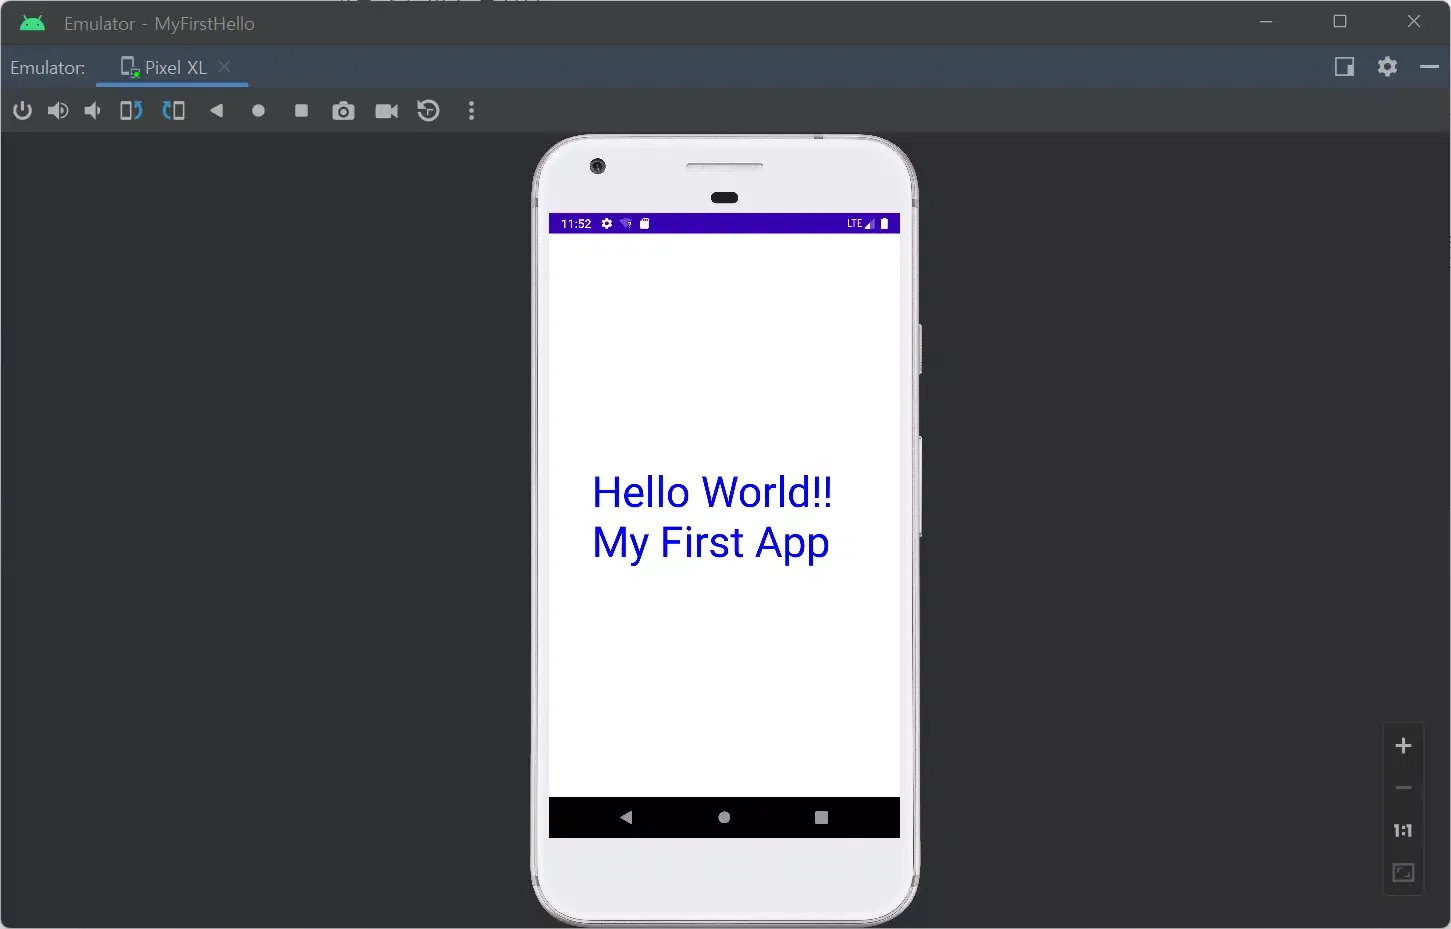This screenshot has width=1451, height=929.
Task: Rotate the device counterclockwise
Action: pos(130,111)
